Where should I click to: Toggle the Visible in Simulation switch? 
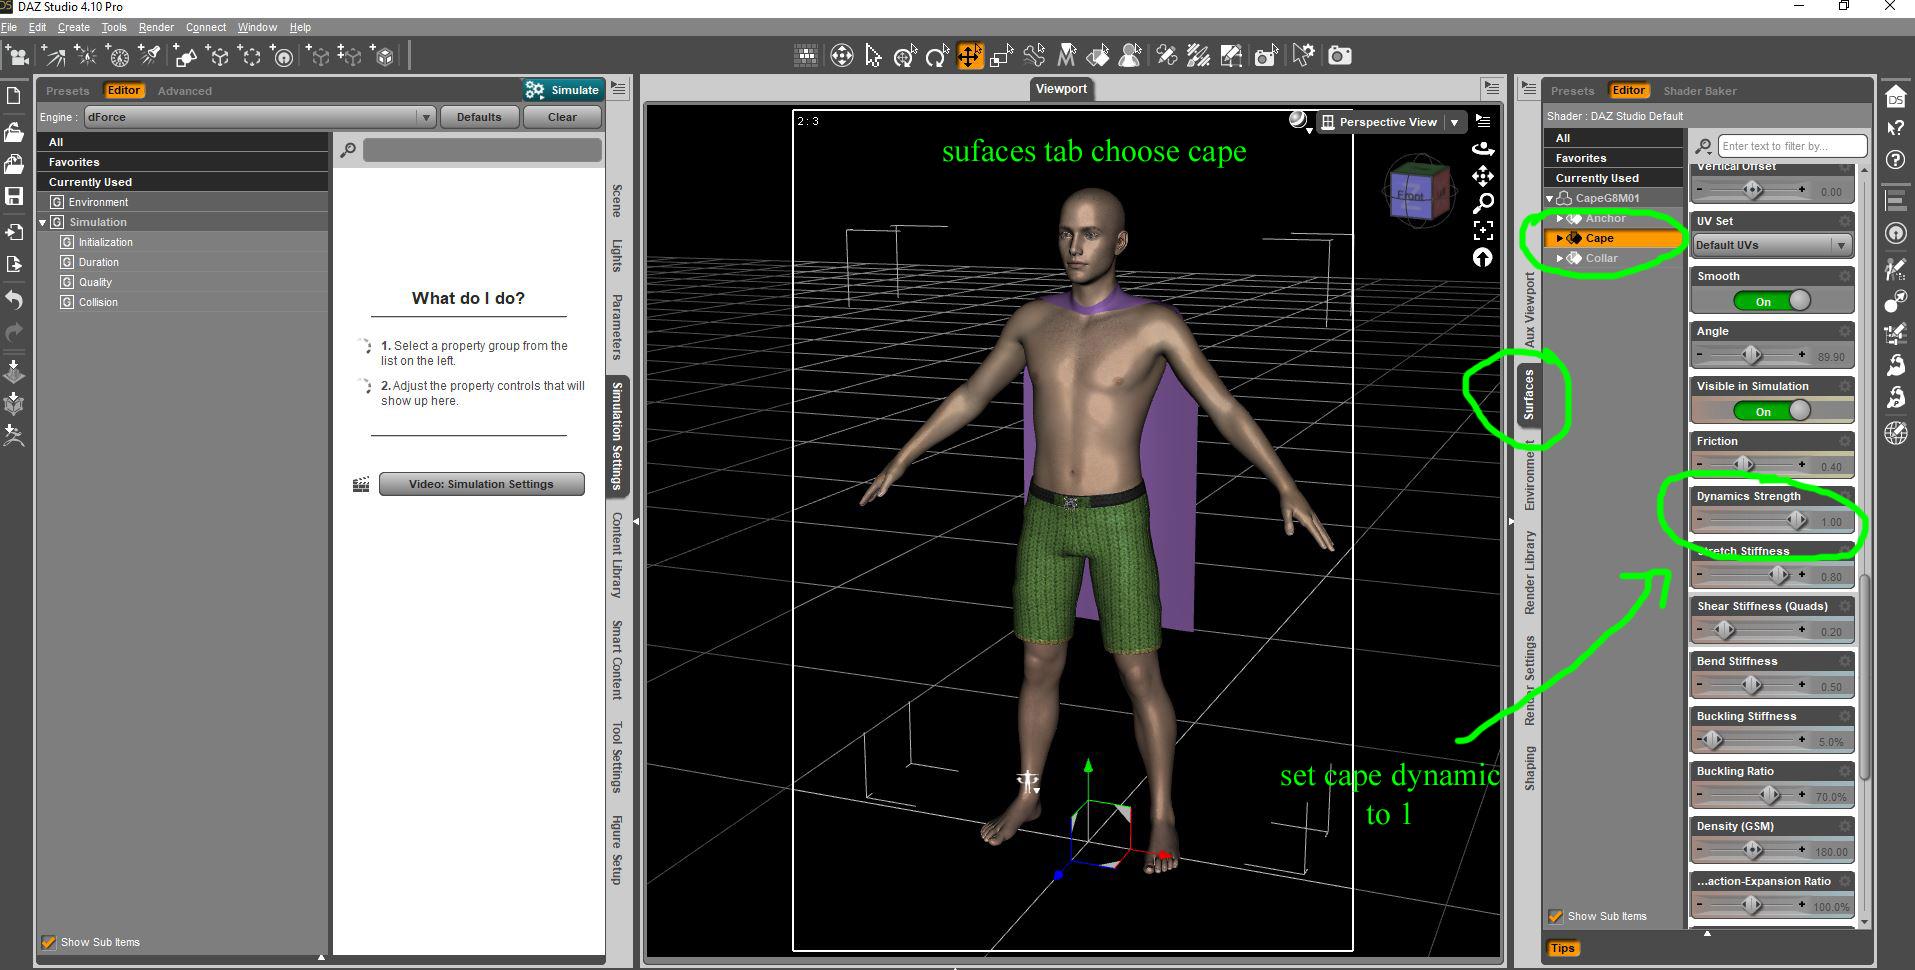coord(1772,411)
